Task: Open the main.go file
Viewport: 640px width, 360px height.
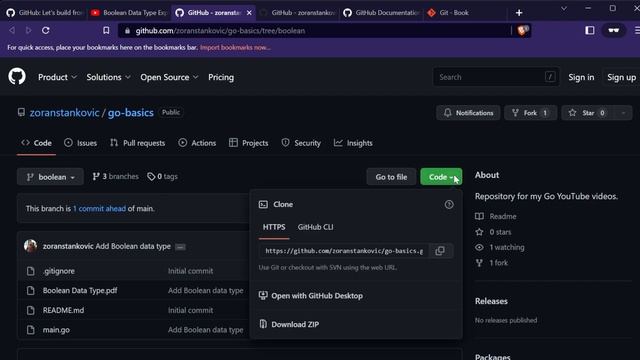Action: (56, 330)
